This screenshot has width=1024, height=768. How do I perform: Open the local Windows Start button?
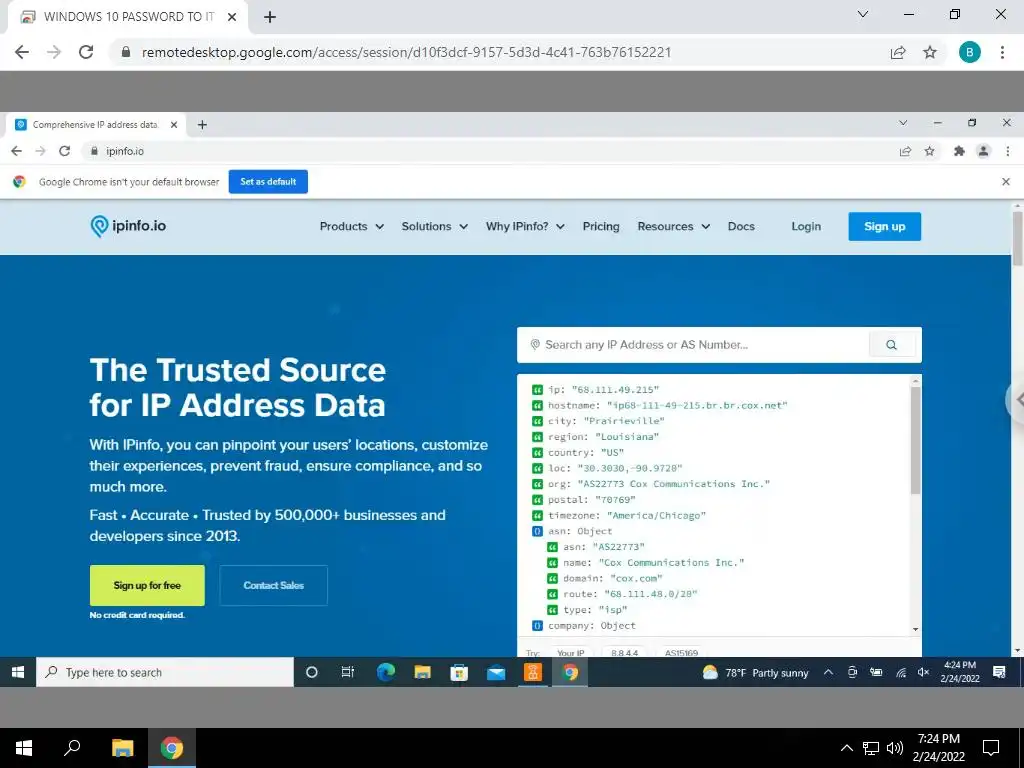24,748
